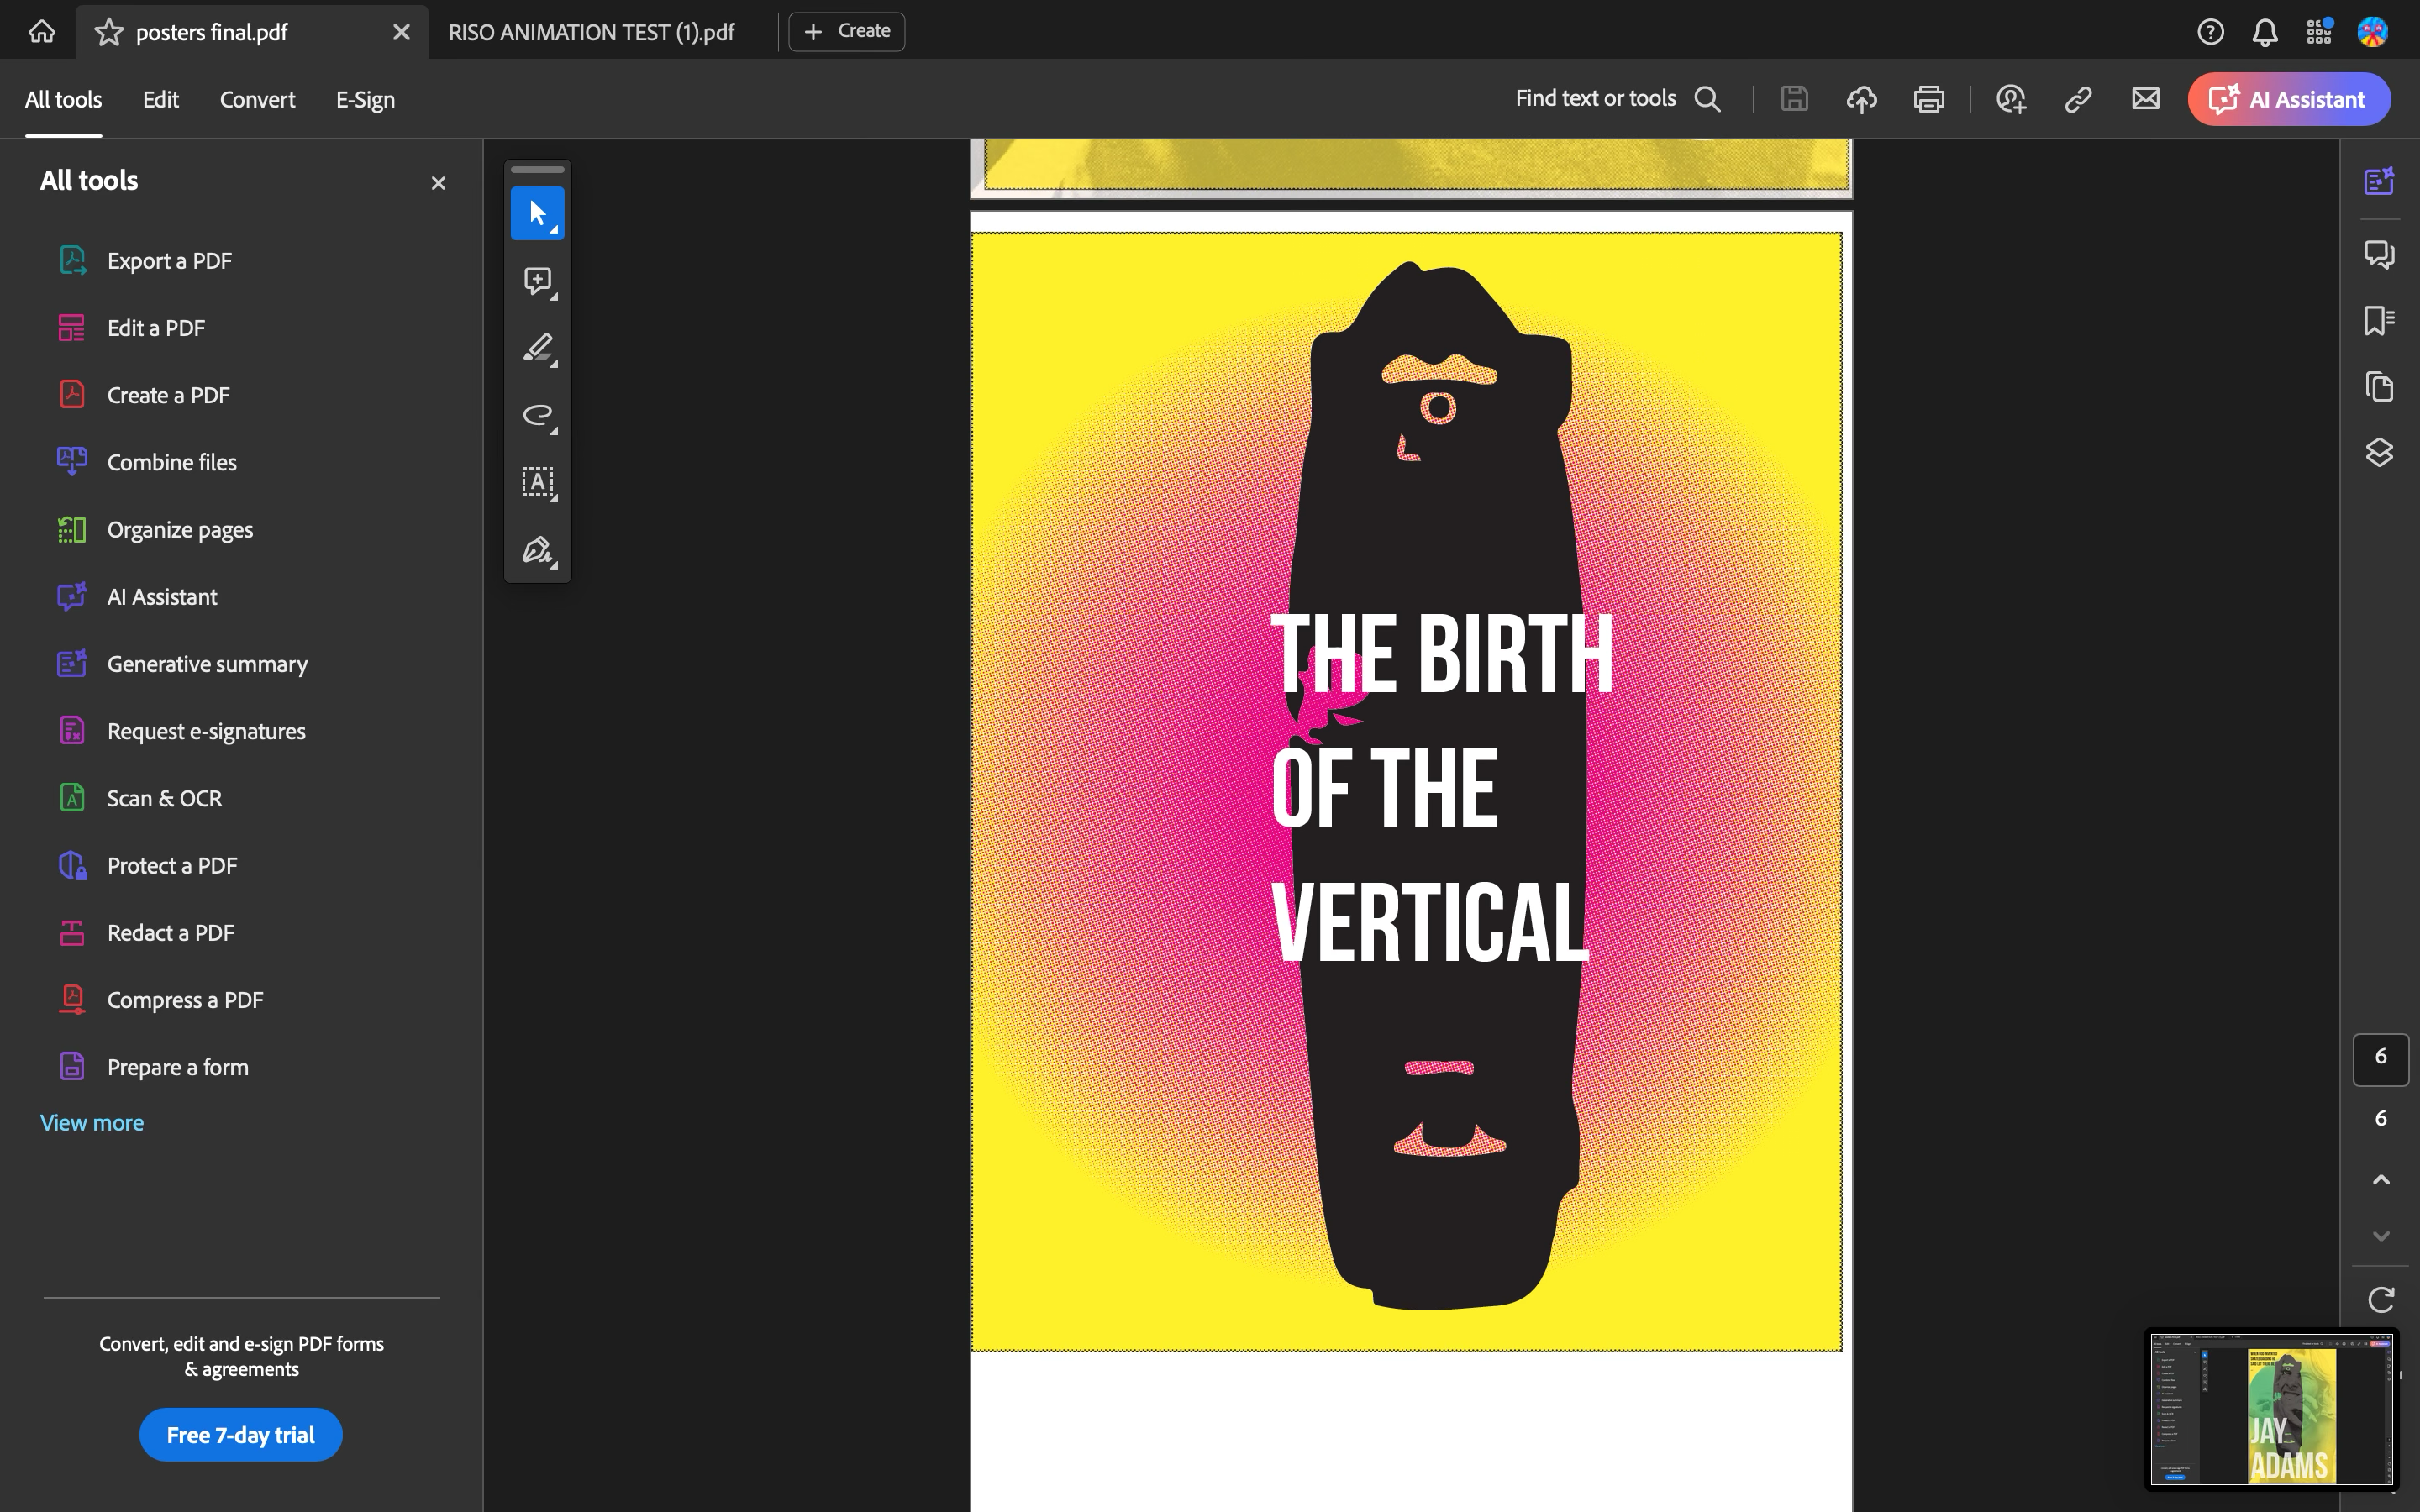Pick the freehand draw lasso tool
This screenshot has height=1512, width=2420.
point(537,415)
